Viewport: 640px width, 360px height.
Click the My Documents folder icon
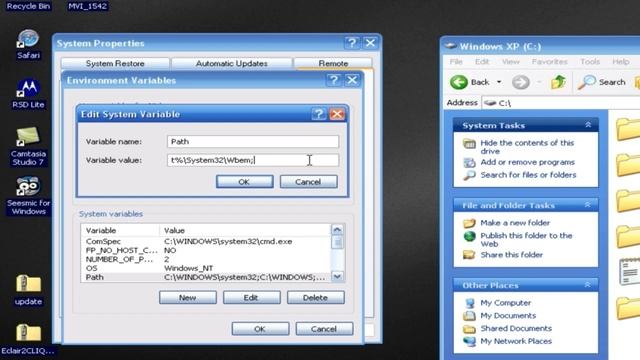pyautogui.click(x=469, y=316)
